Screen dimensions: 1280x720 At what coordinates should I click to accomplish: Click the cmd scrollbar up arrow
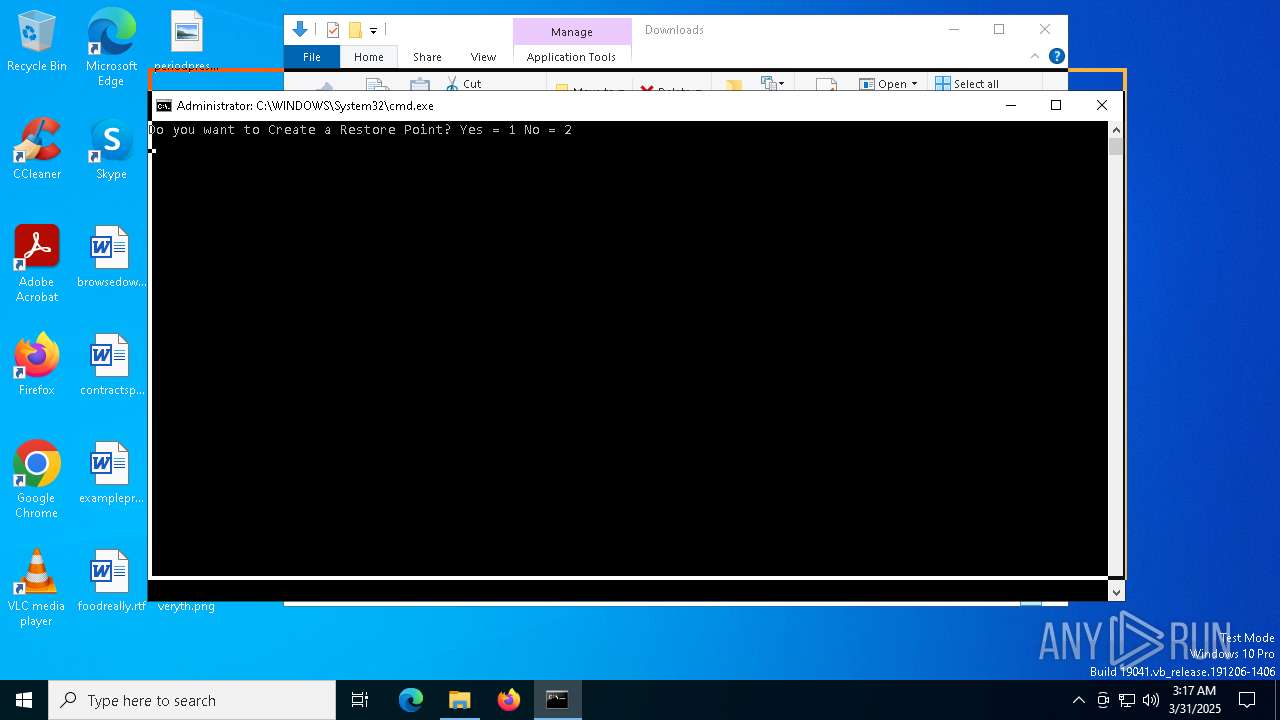(1116, 130)
